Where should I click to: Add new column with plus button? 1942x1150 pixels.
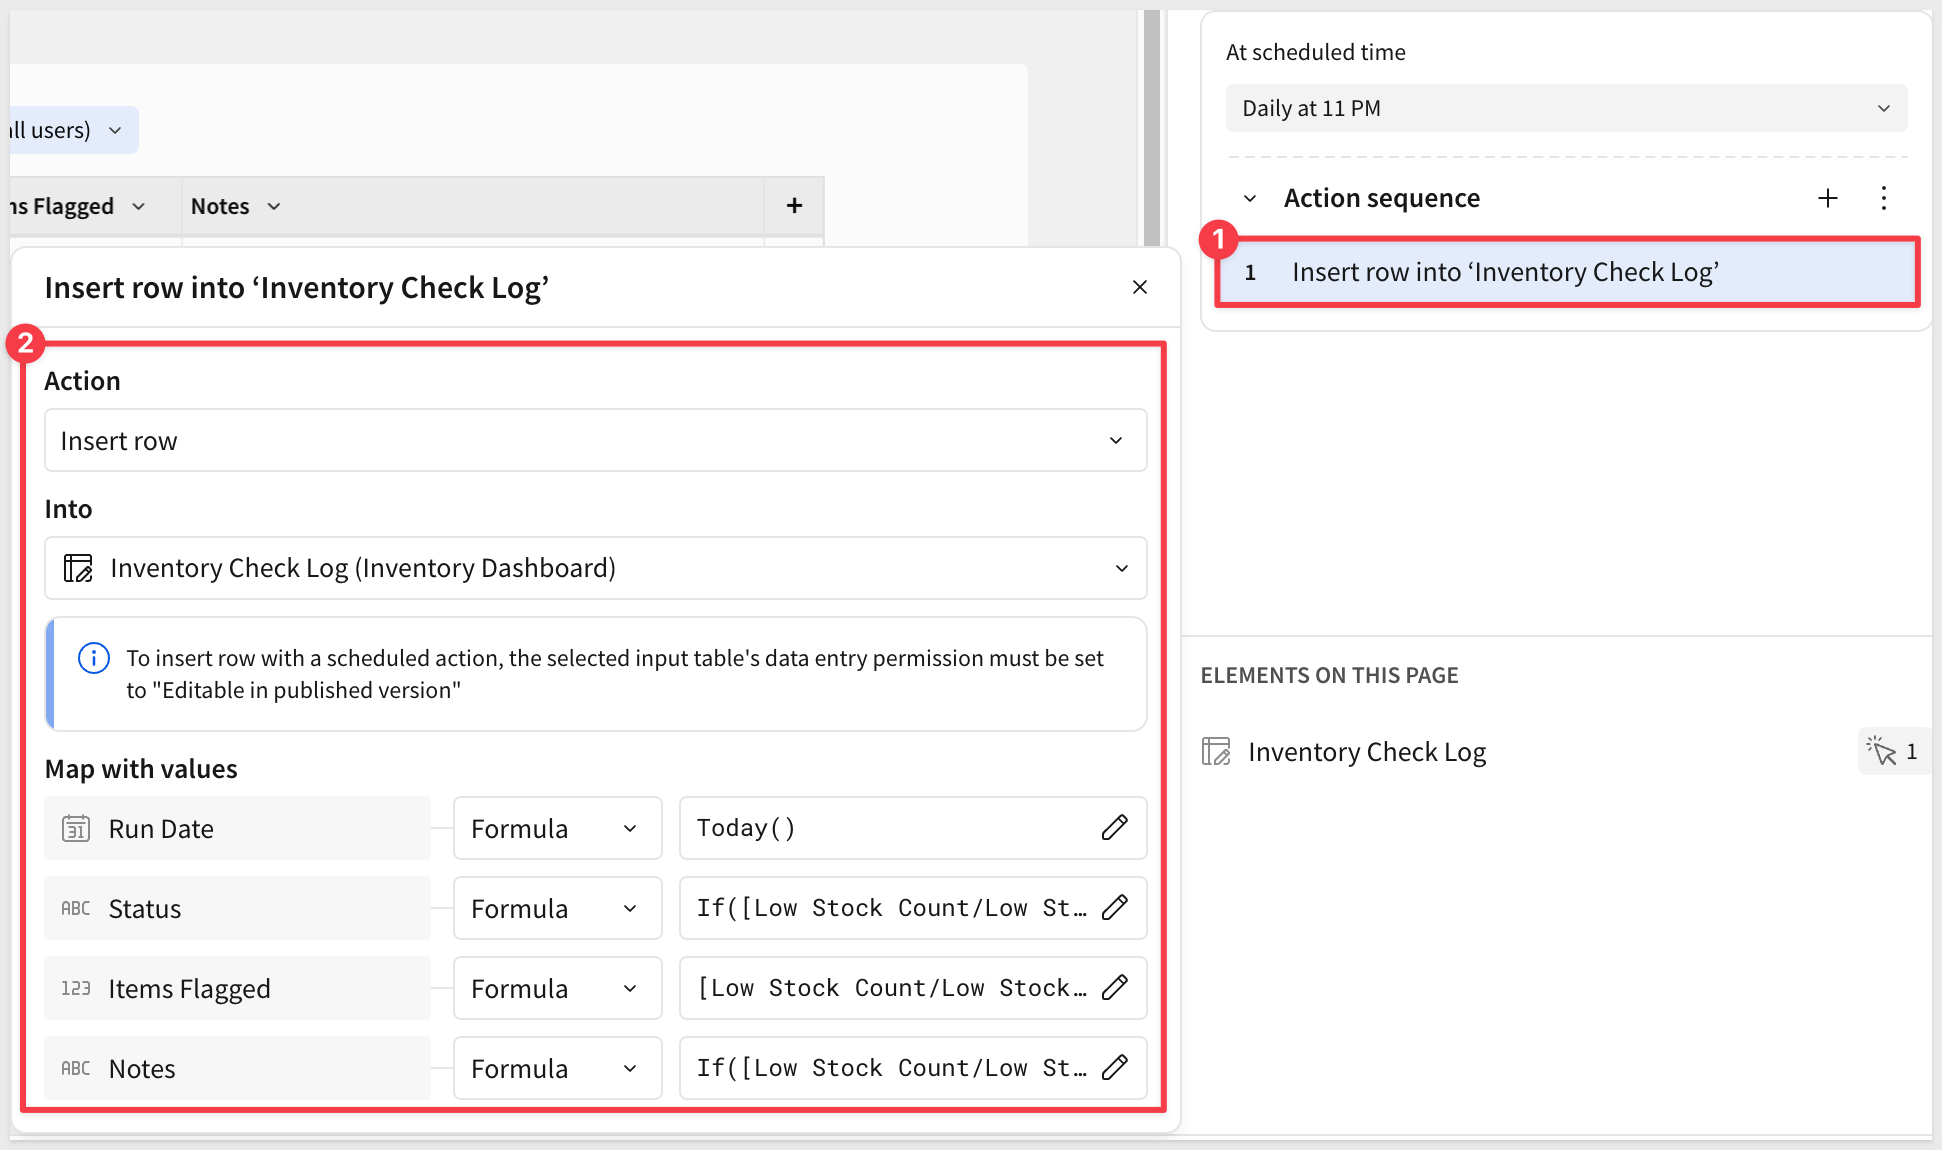click(x=794, y=206)
